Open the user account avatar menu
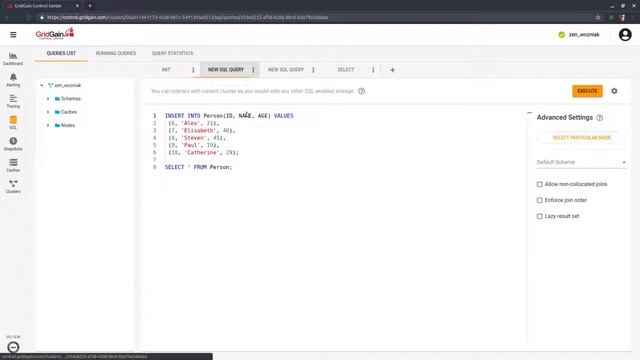The width and height of the screenshot is (640, 360). (x=625, y=35)
